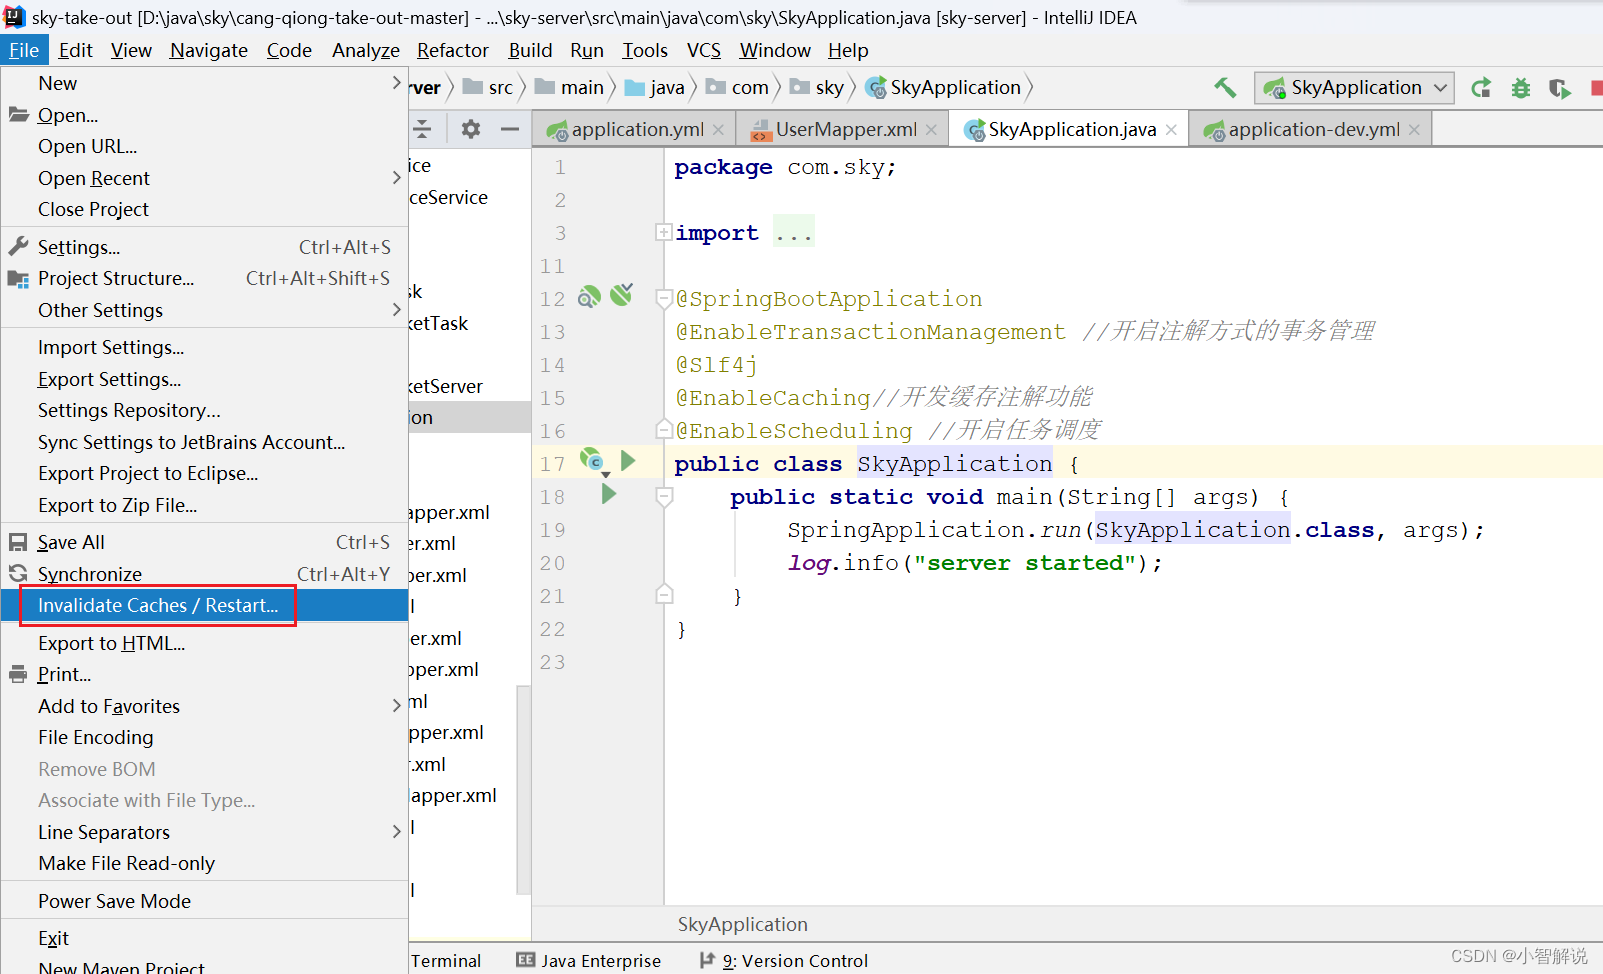The height and width of the screenshot is (974, 1603).
Task: Close the application-dev.yml tab
Action: (x=1413, y=128)
